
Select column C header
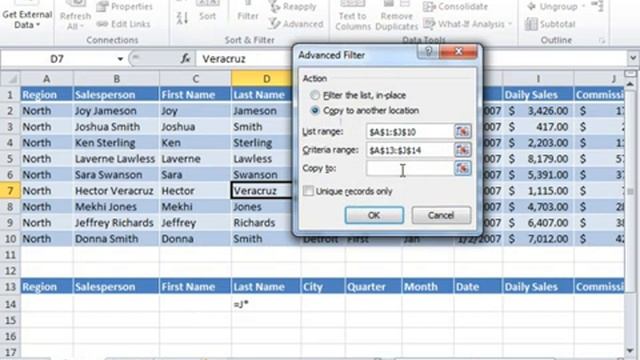tap(196, 78)
